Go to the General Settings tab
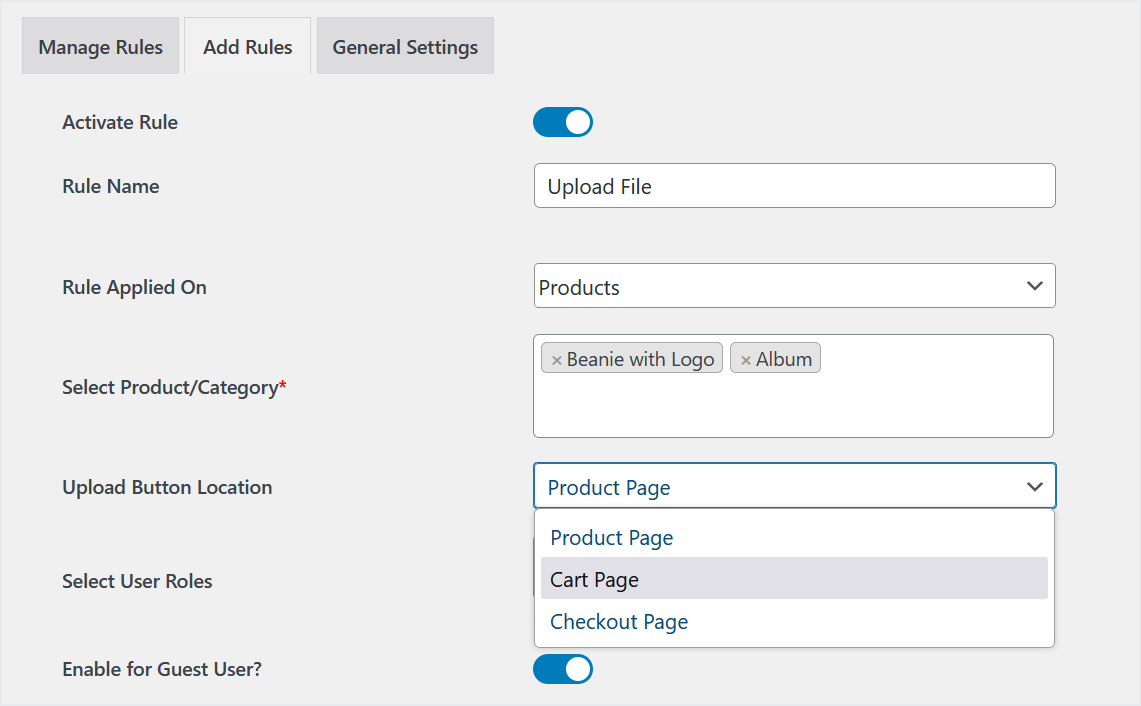This screenshot has height=706, width=1141. coord(405,47)
